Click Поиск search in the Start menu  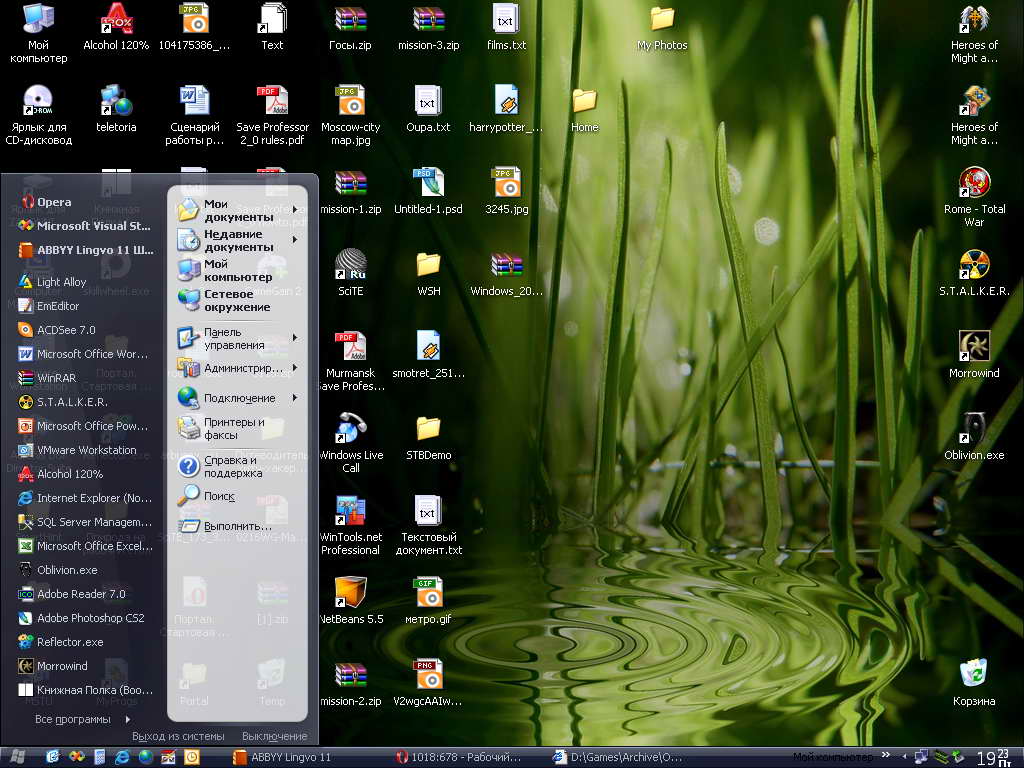pyautogui.click(x=206, y=496)
